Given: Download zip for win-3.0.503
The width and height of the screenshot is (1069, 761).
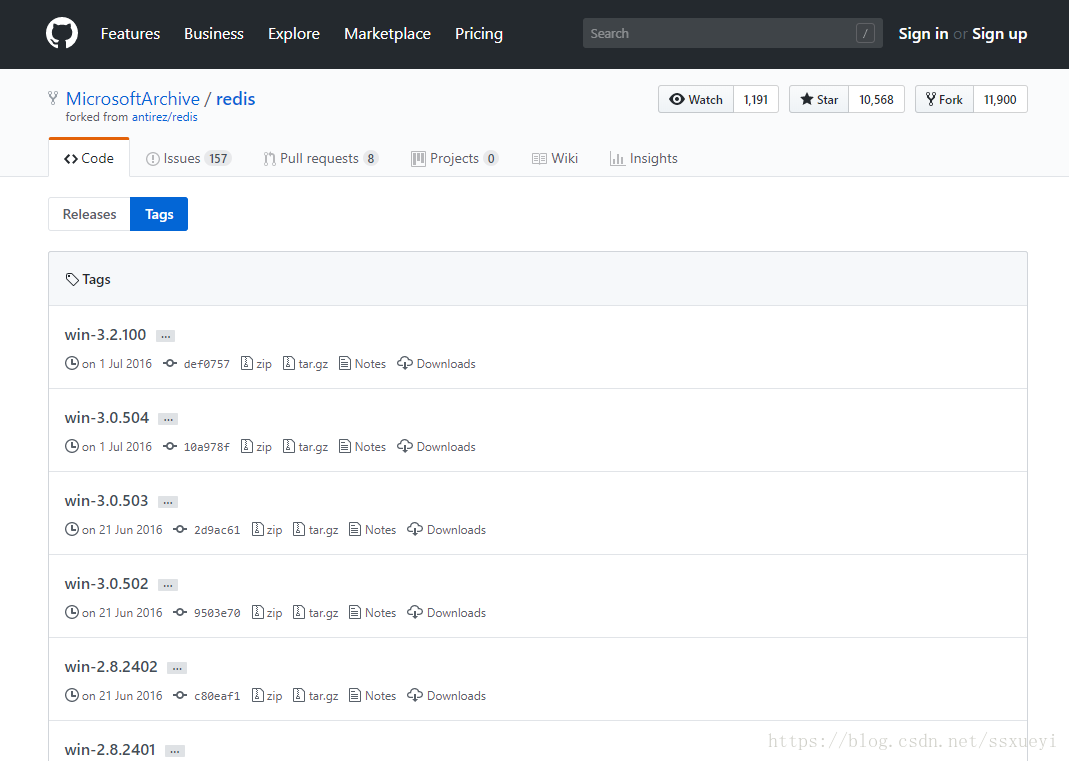Looking at the screenshot, I should 267,530.
